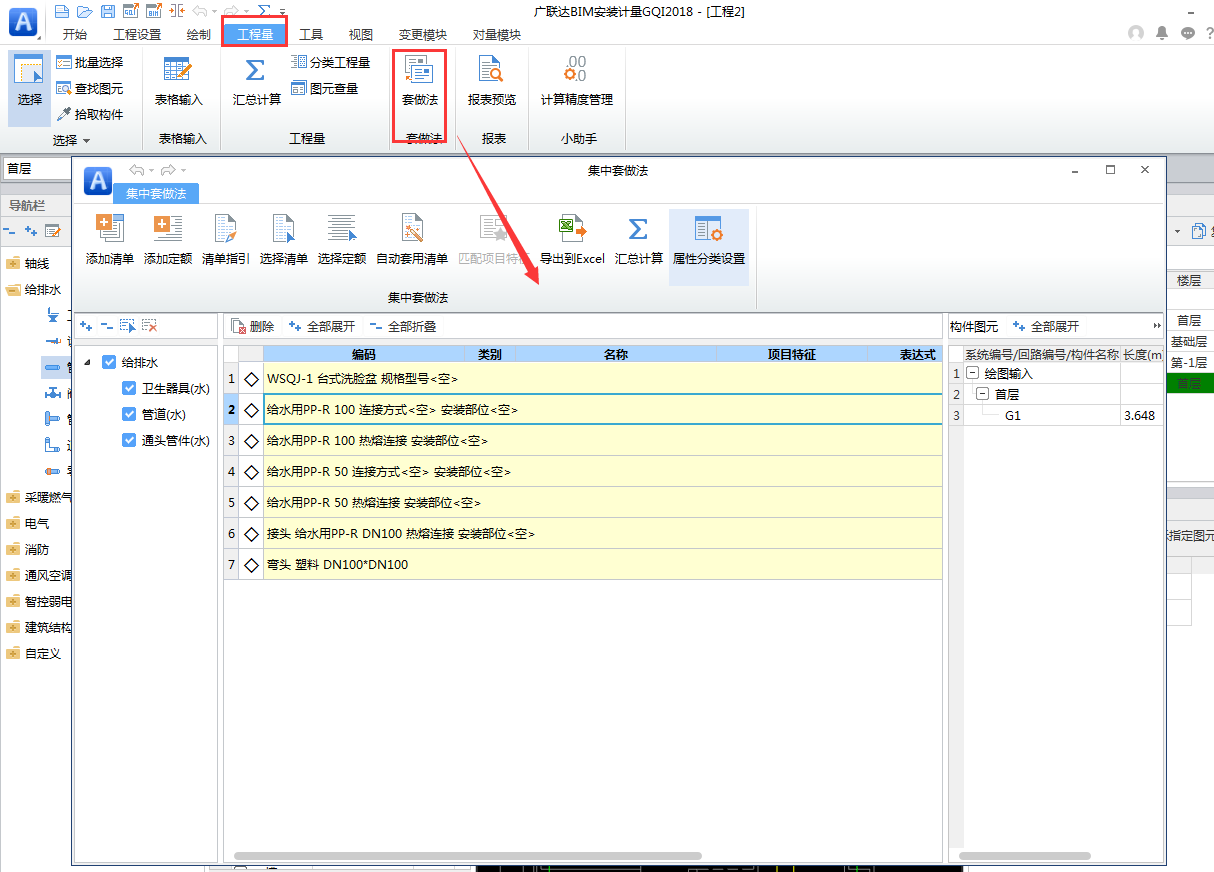
Task: Click the 添加定额 icon
Action: click(x=167, y=228)
